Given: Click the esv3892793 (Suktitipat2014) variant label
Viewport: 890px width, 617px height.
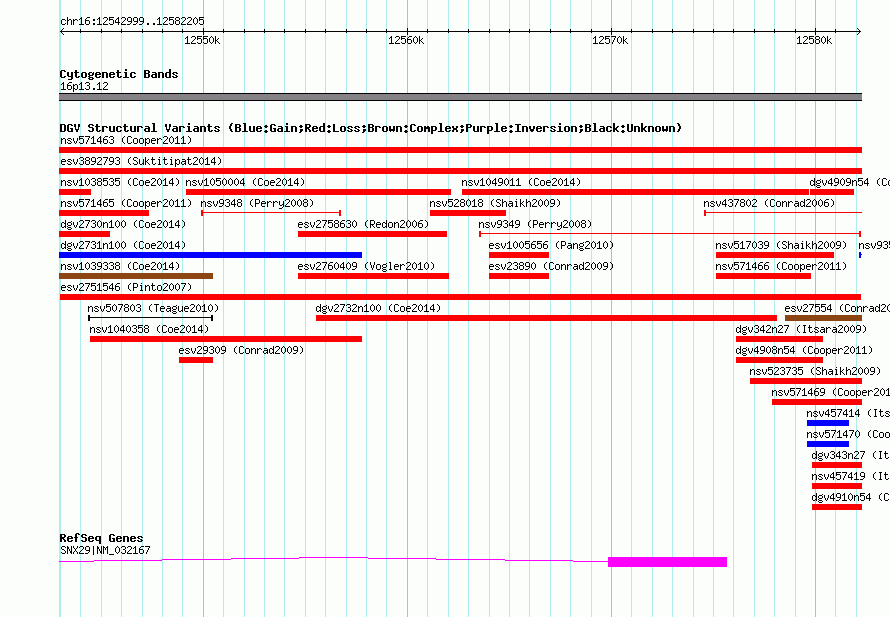Looking at the screenshot, I should 141,161.
